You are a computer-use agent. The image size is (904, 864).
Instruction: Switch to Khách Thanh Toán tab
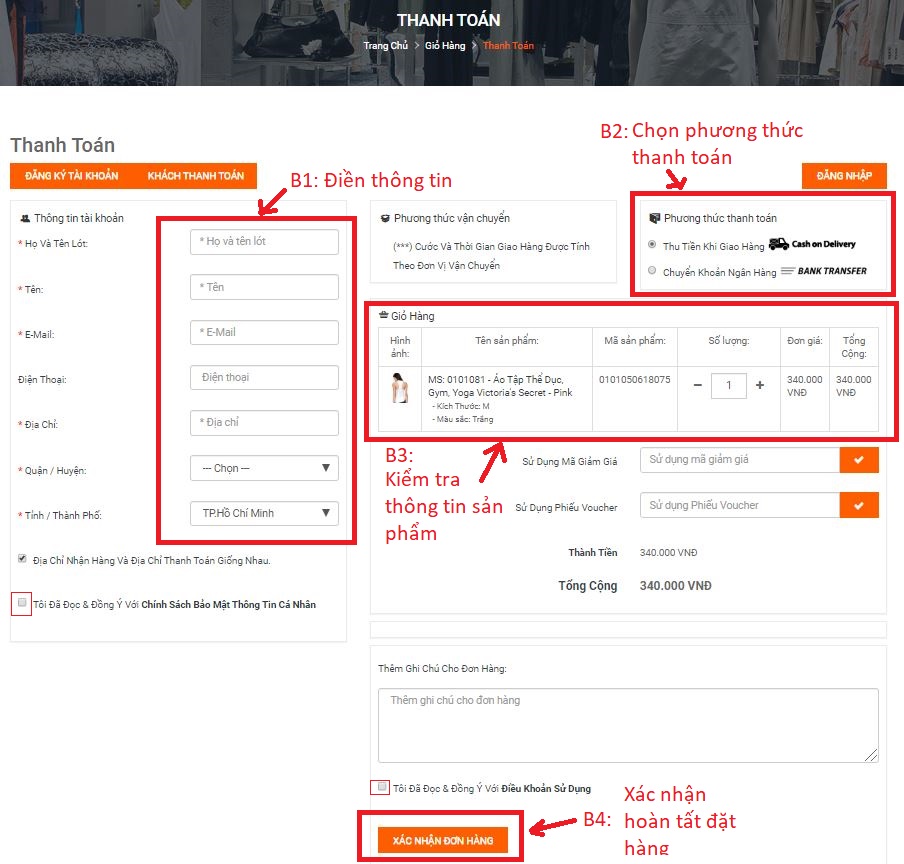coord(196,176)
